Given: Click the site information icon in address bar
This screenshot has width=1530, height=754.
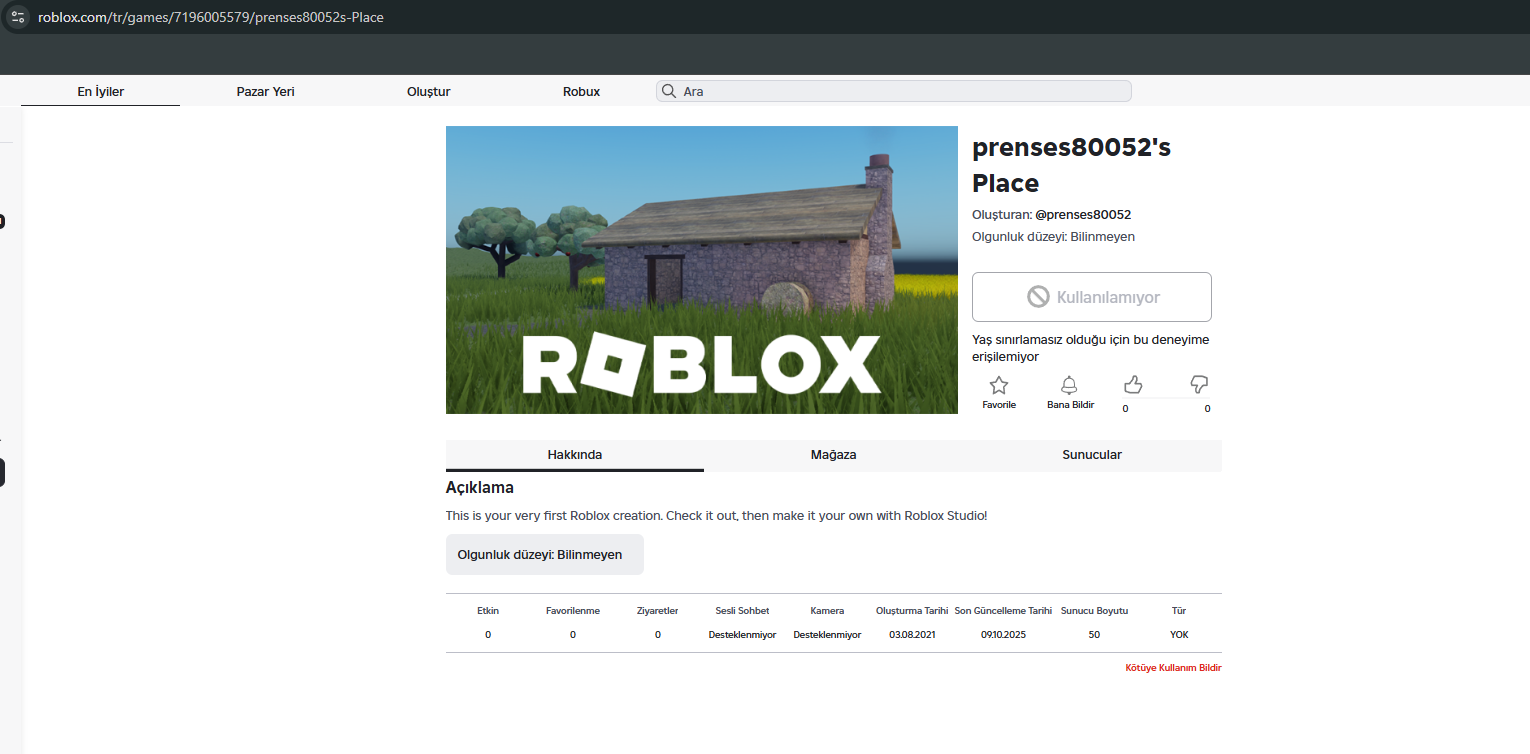Looking at the screenshot, I should point(17,17).
